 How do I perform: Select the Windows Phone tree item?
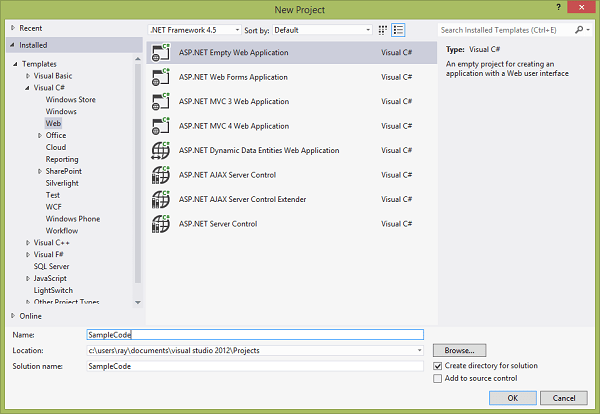73,219
